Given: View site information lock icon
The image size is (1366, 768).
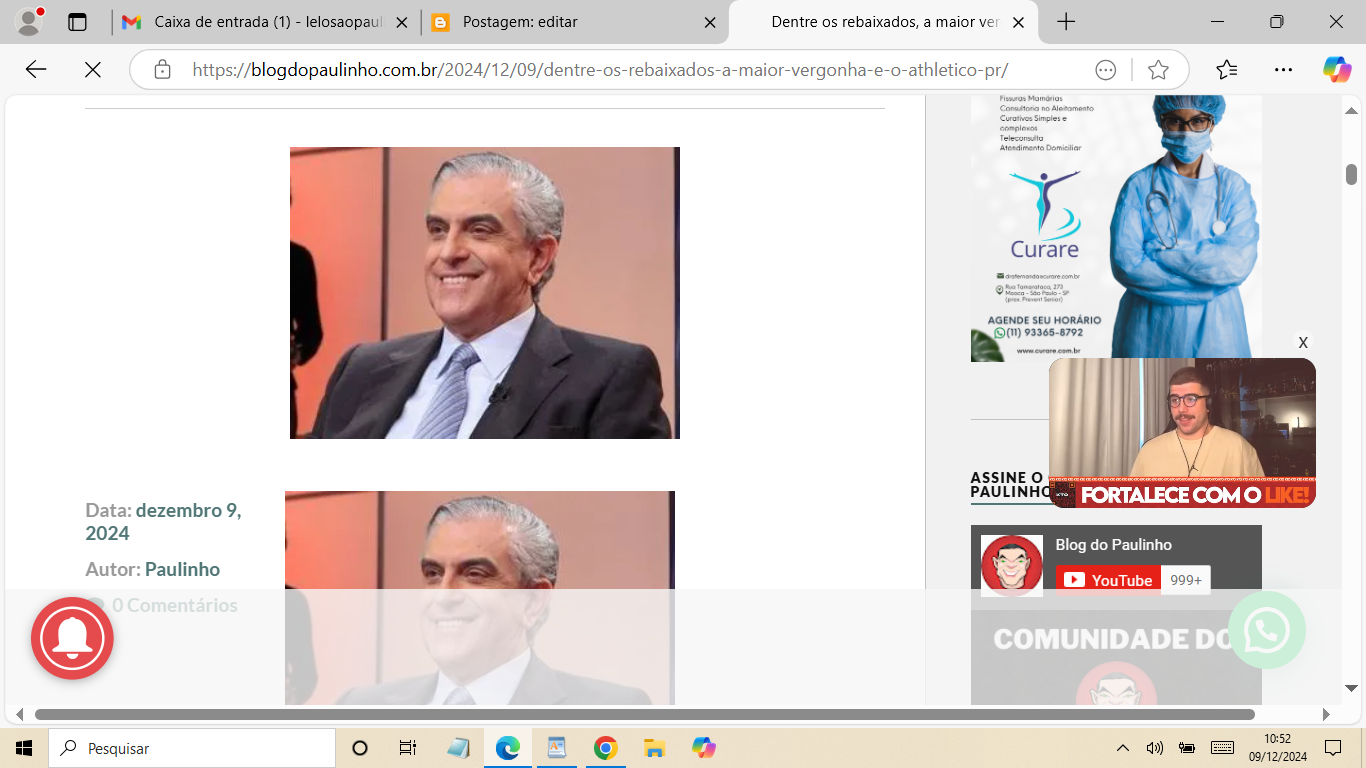Looking at the screenshot, I should point(162,69).
